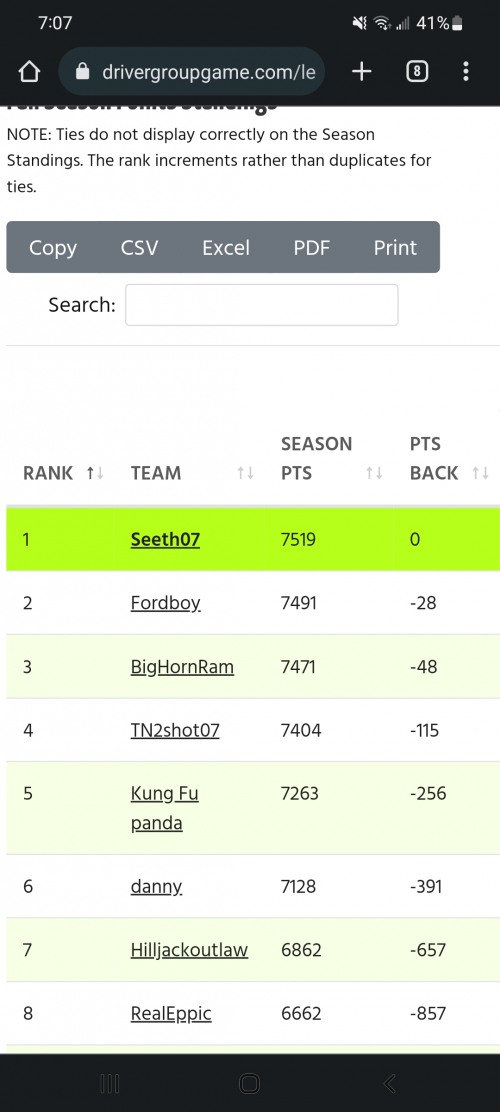Tap the browser home icon
This screenshot has width=500, height=1112.
pyautogui.click(x=28, y=72)
